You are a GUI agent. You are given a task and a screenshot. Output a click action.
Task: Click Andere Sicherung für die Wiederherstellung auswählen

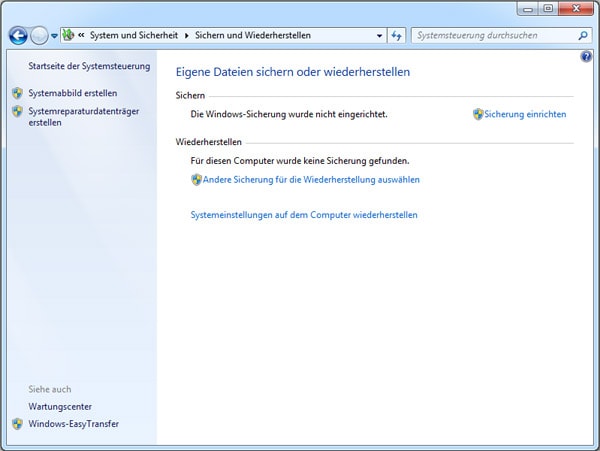(311, 179)
